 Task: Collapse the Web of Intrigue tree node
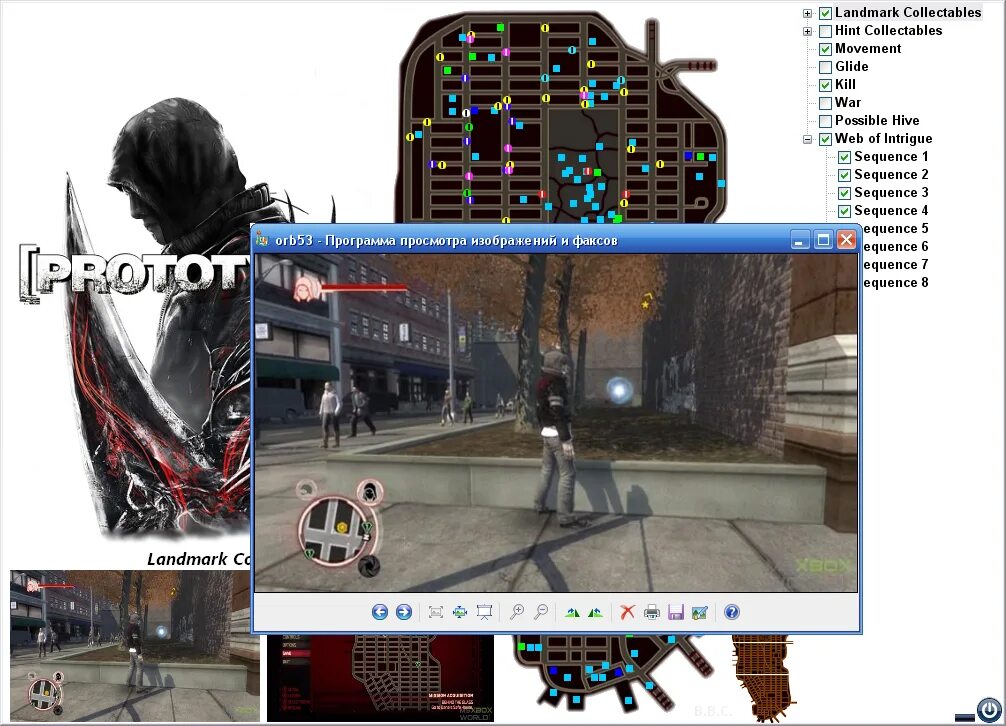coord(808,139)
